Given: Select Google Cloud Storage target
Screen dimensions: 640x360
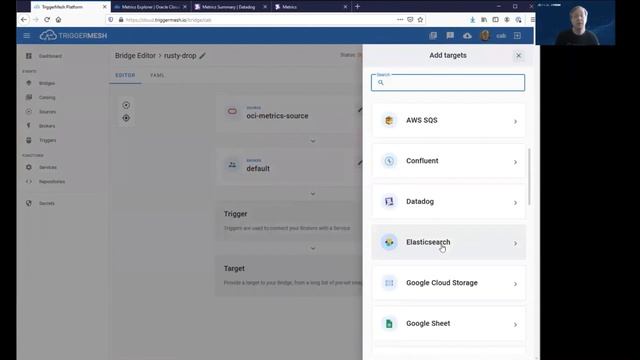Looking at the screenshot, I should (x=449, y=283).
